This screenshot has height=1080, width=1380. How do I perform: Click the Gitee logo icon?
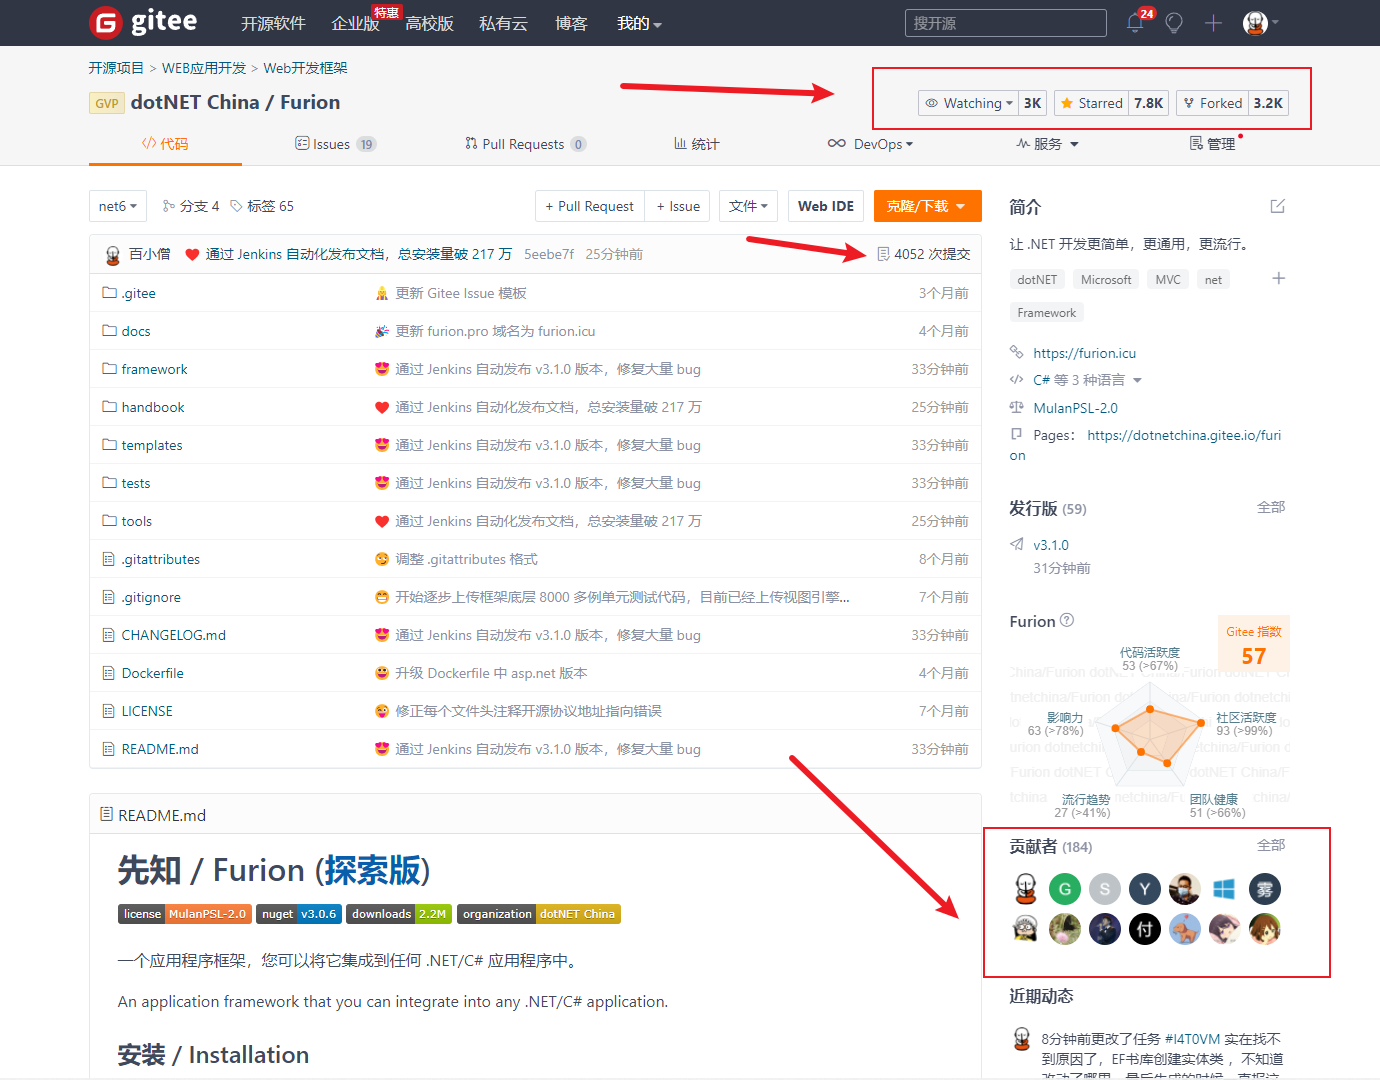(104, 22)
